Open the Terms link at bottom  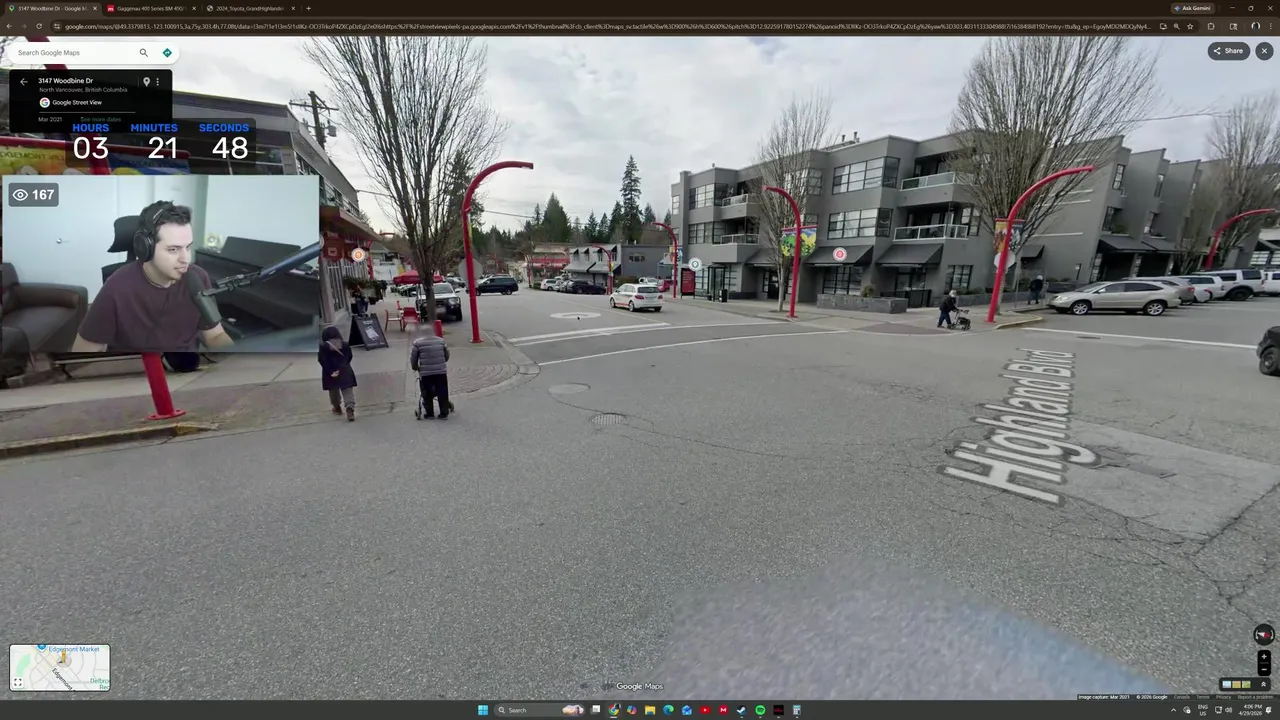tap(1202, 697)
